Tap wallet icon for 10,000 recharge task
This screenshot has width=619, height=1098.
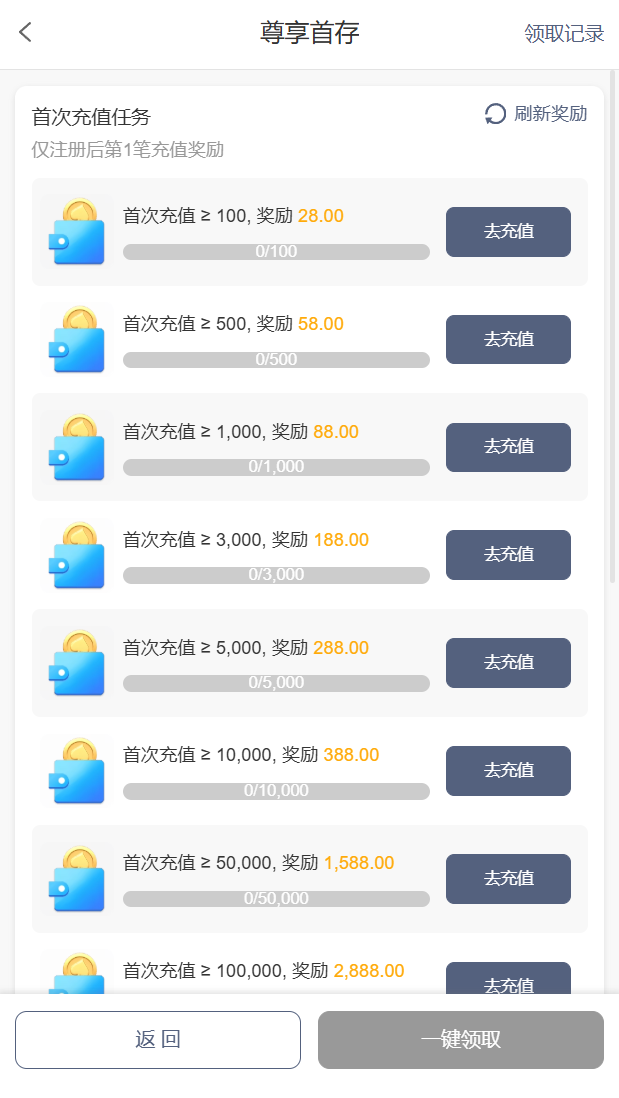pyautogui.click(x=77, y=771)
